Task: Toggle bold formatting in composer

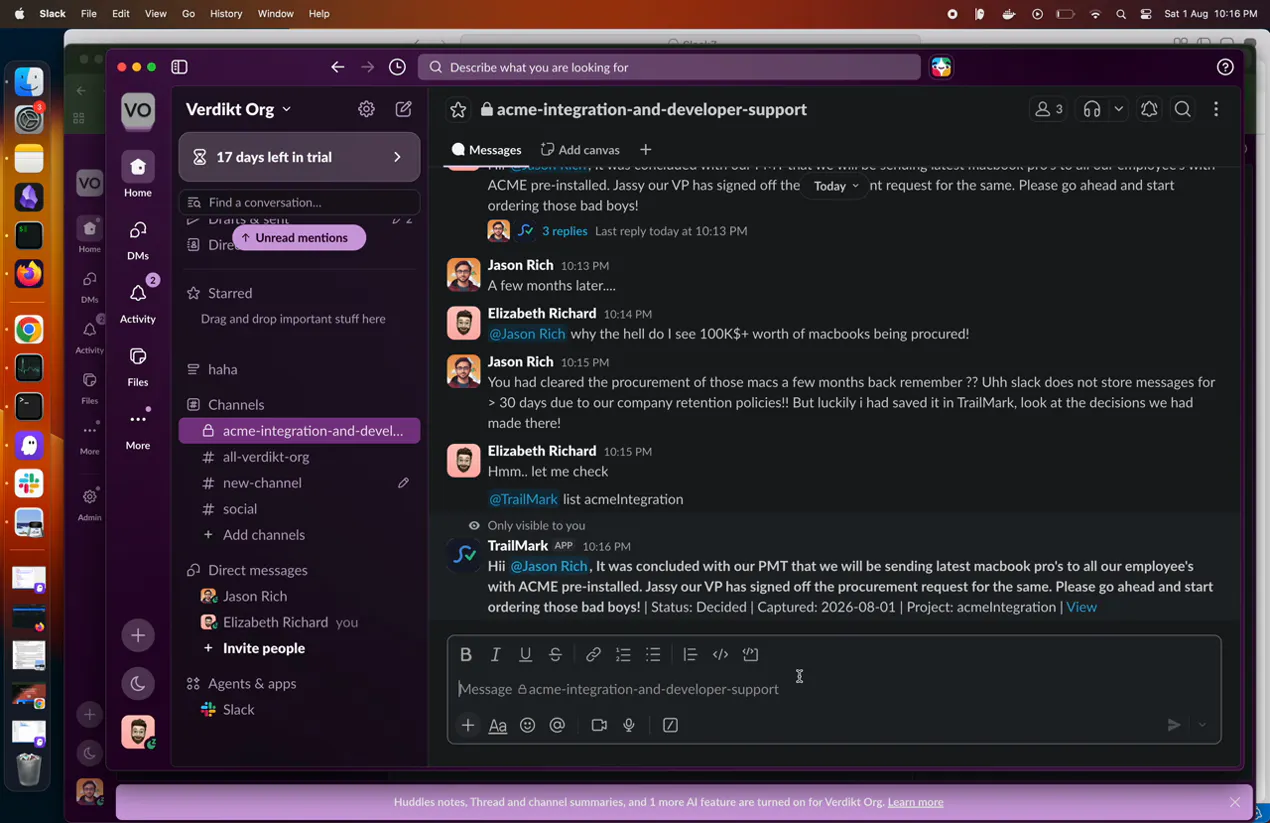Action: point(466,655)
